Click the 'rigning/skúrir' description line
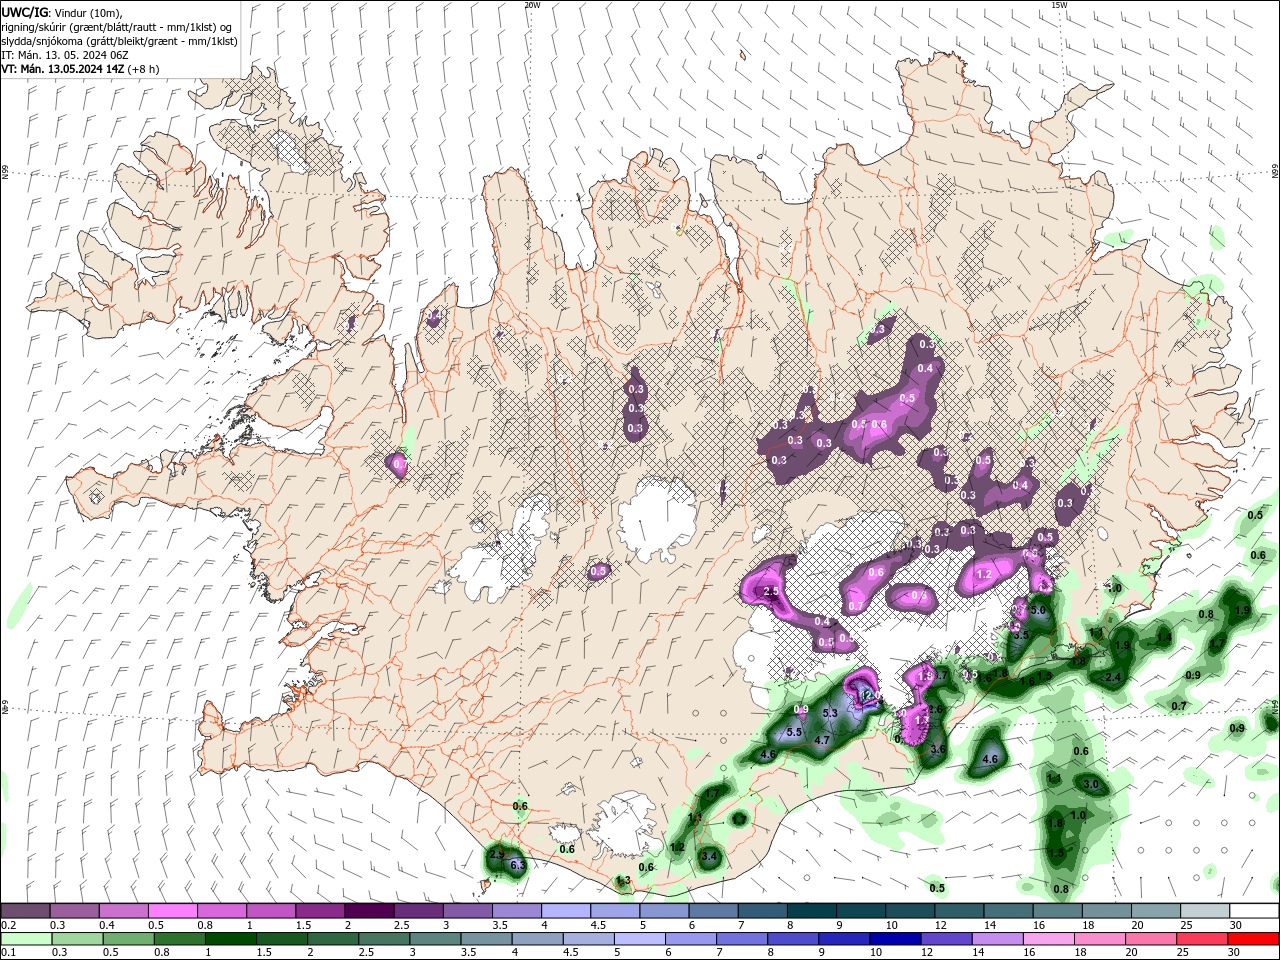 point(117,26)
